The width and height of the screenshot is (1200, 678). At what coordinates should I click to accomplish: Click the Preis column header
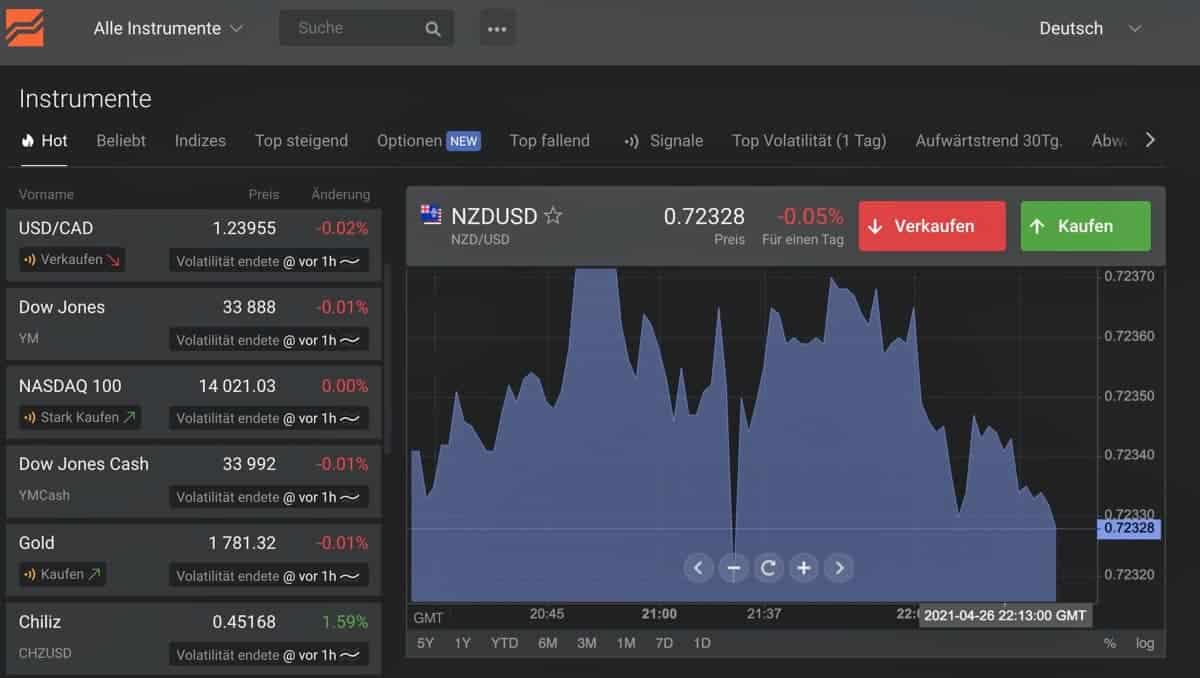tap(264, 194)
